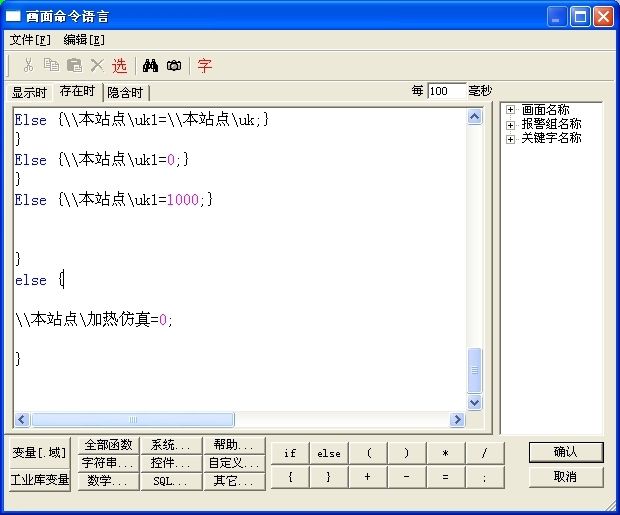Click the 工业库变量 button
620x515 pixels.
pos(40,480)
